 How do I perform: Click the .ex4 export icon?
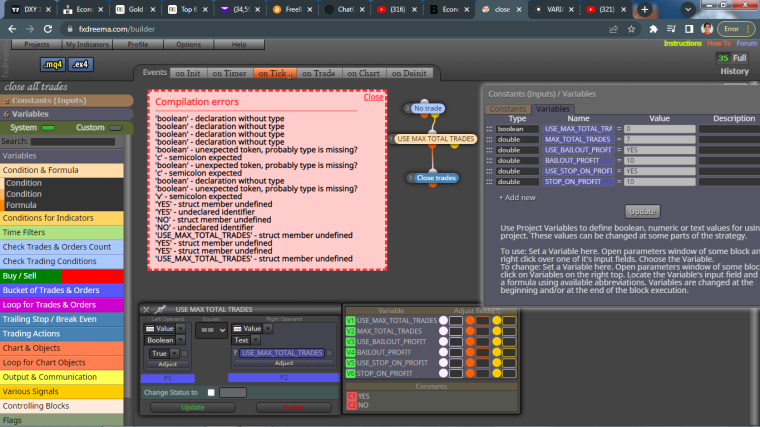coord(80,64)
